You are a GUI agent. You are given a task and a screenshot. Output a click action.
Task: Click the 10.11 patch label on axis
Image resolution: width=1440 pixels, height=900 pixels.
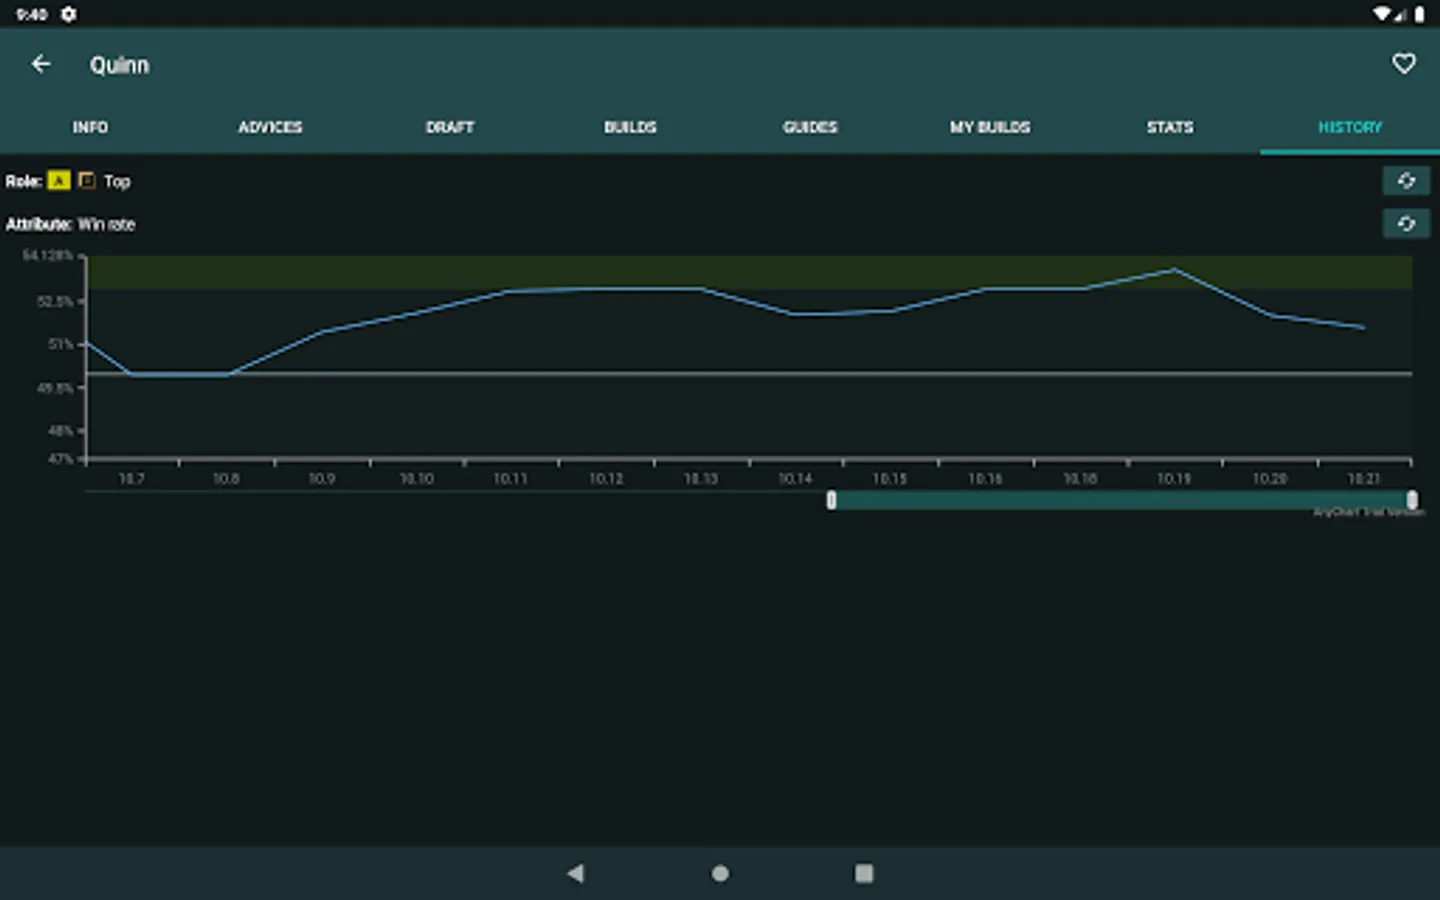(x=510, y=479)
